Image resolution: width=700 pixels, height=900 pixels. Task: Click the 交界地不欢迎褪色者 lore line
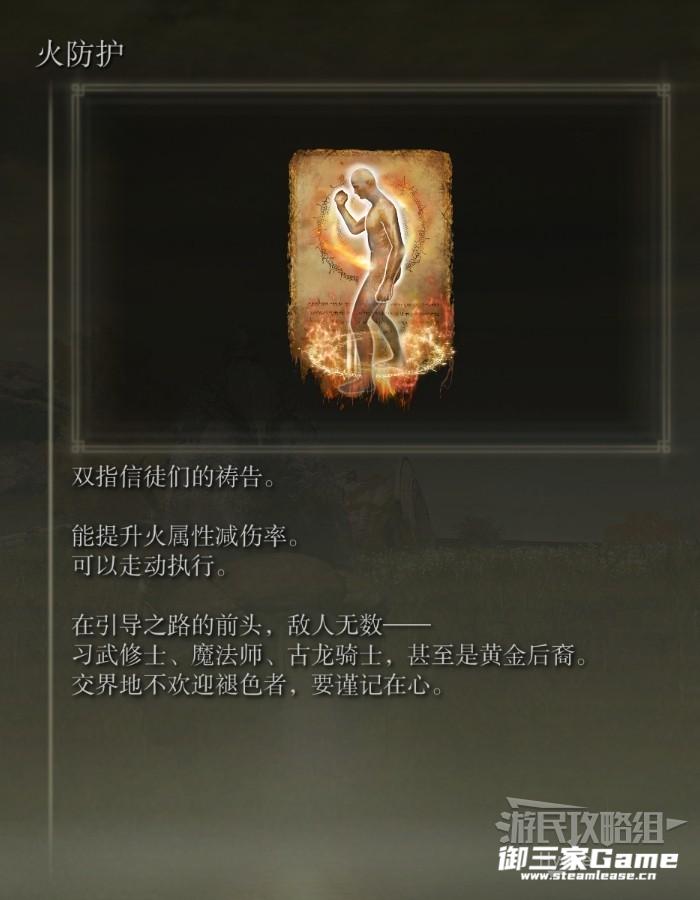258,685
